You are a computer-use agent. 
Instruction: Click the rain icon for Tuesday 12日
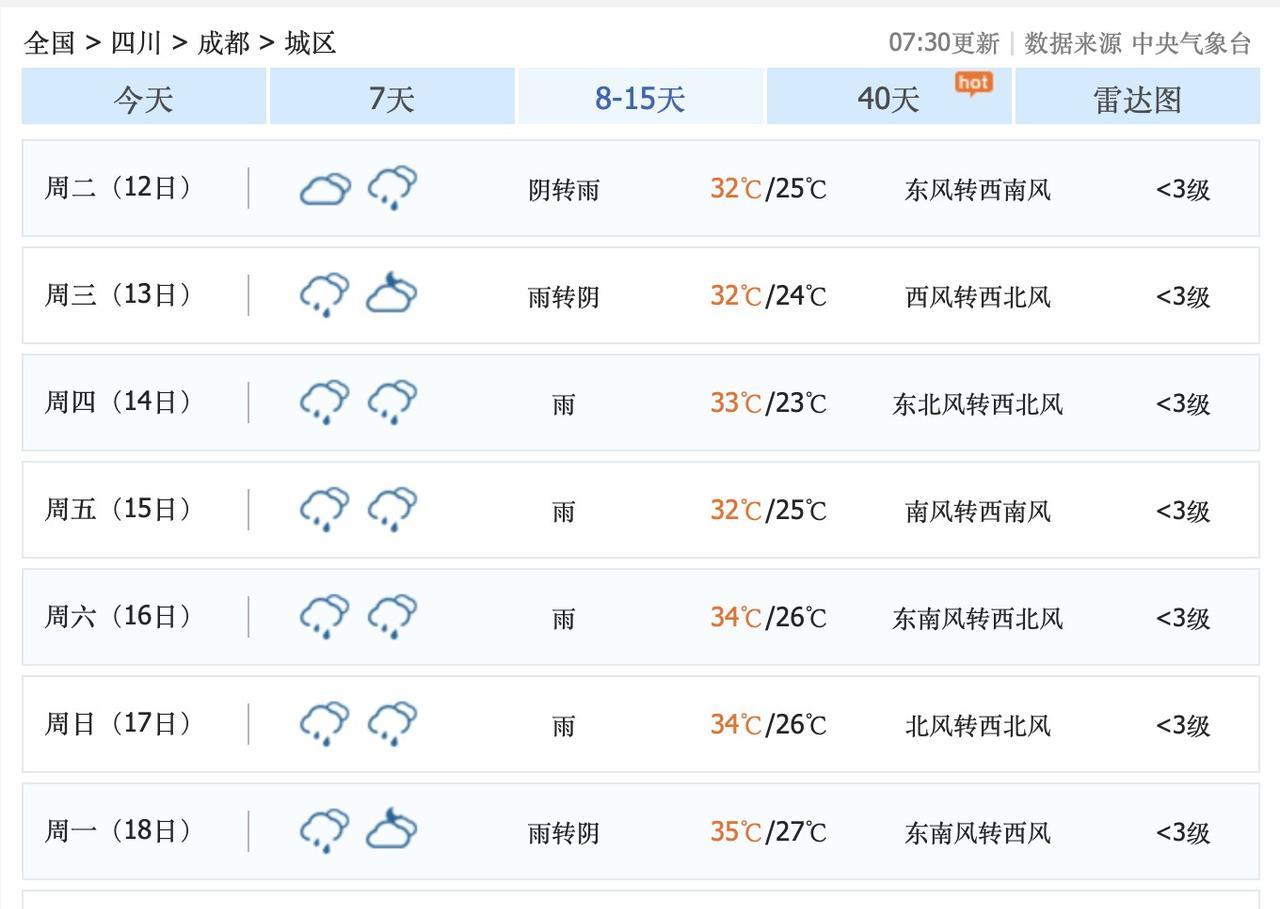[392, 189]
